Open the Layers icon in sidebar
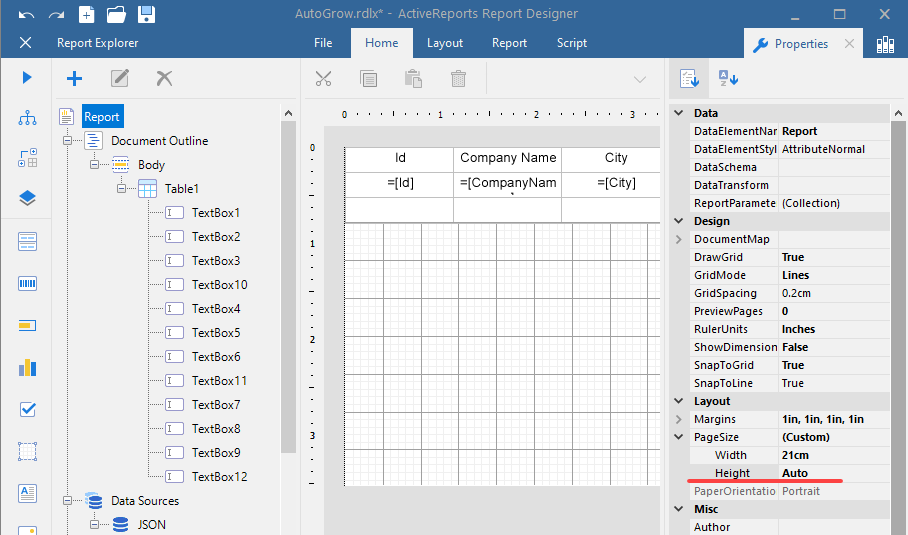 [x=27, y=198]
